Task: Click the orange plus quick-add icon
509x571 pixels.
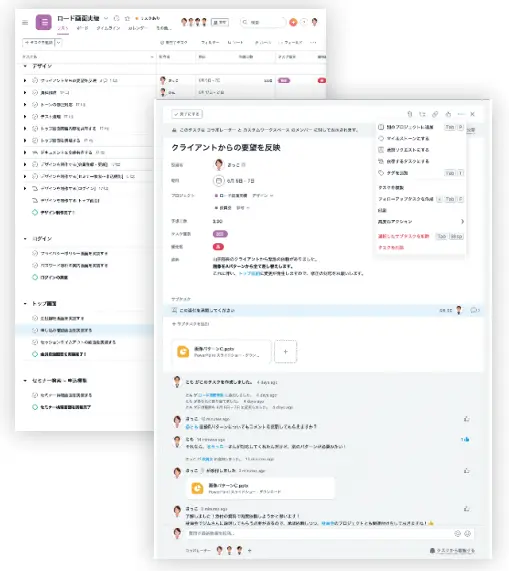Action: [293, 22]
